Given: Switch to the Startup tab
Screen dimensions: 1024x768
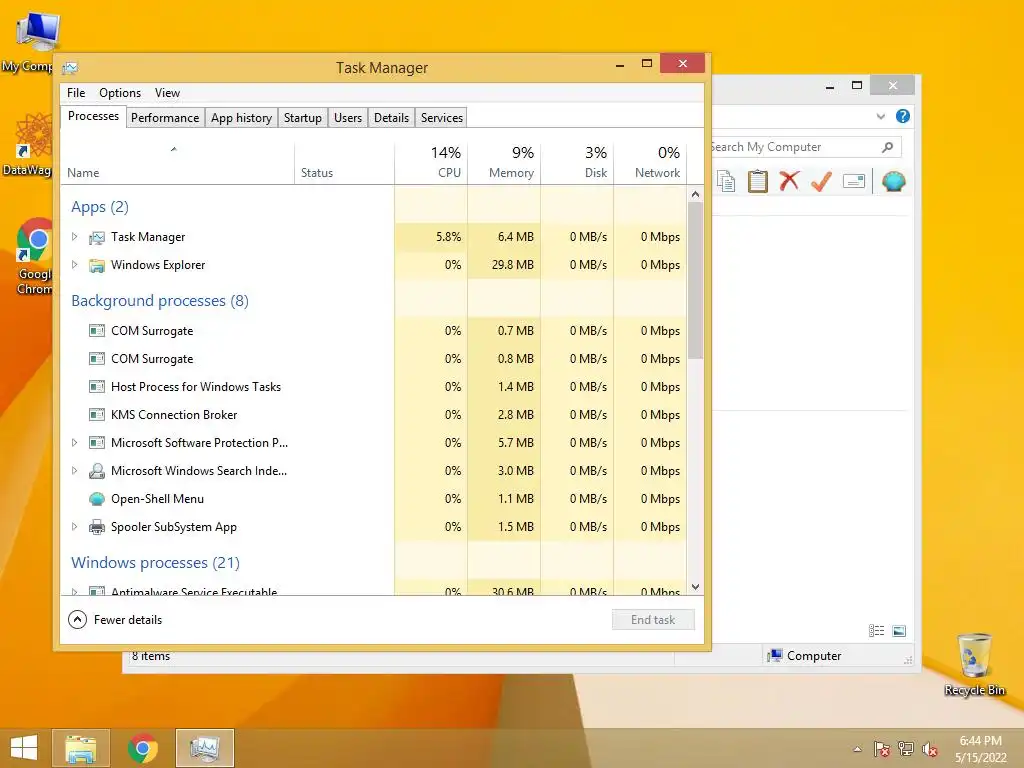Looking at the screenshot, I should 302,118.
